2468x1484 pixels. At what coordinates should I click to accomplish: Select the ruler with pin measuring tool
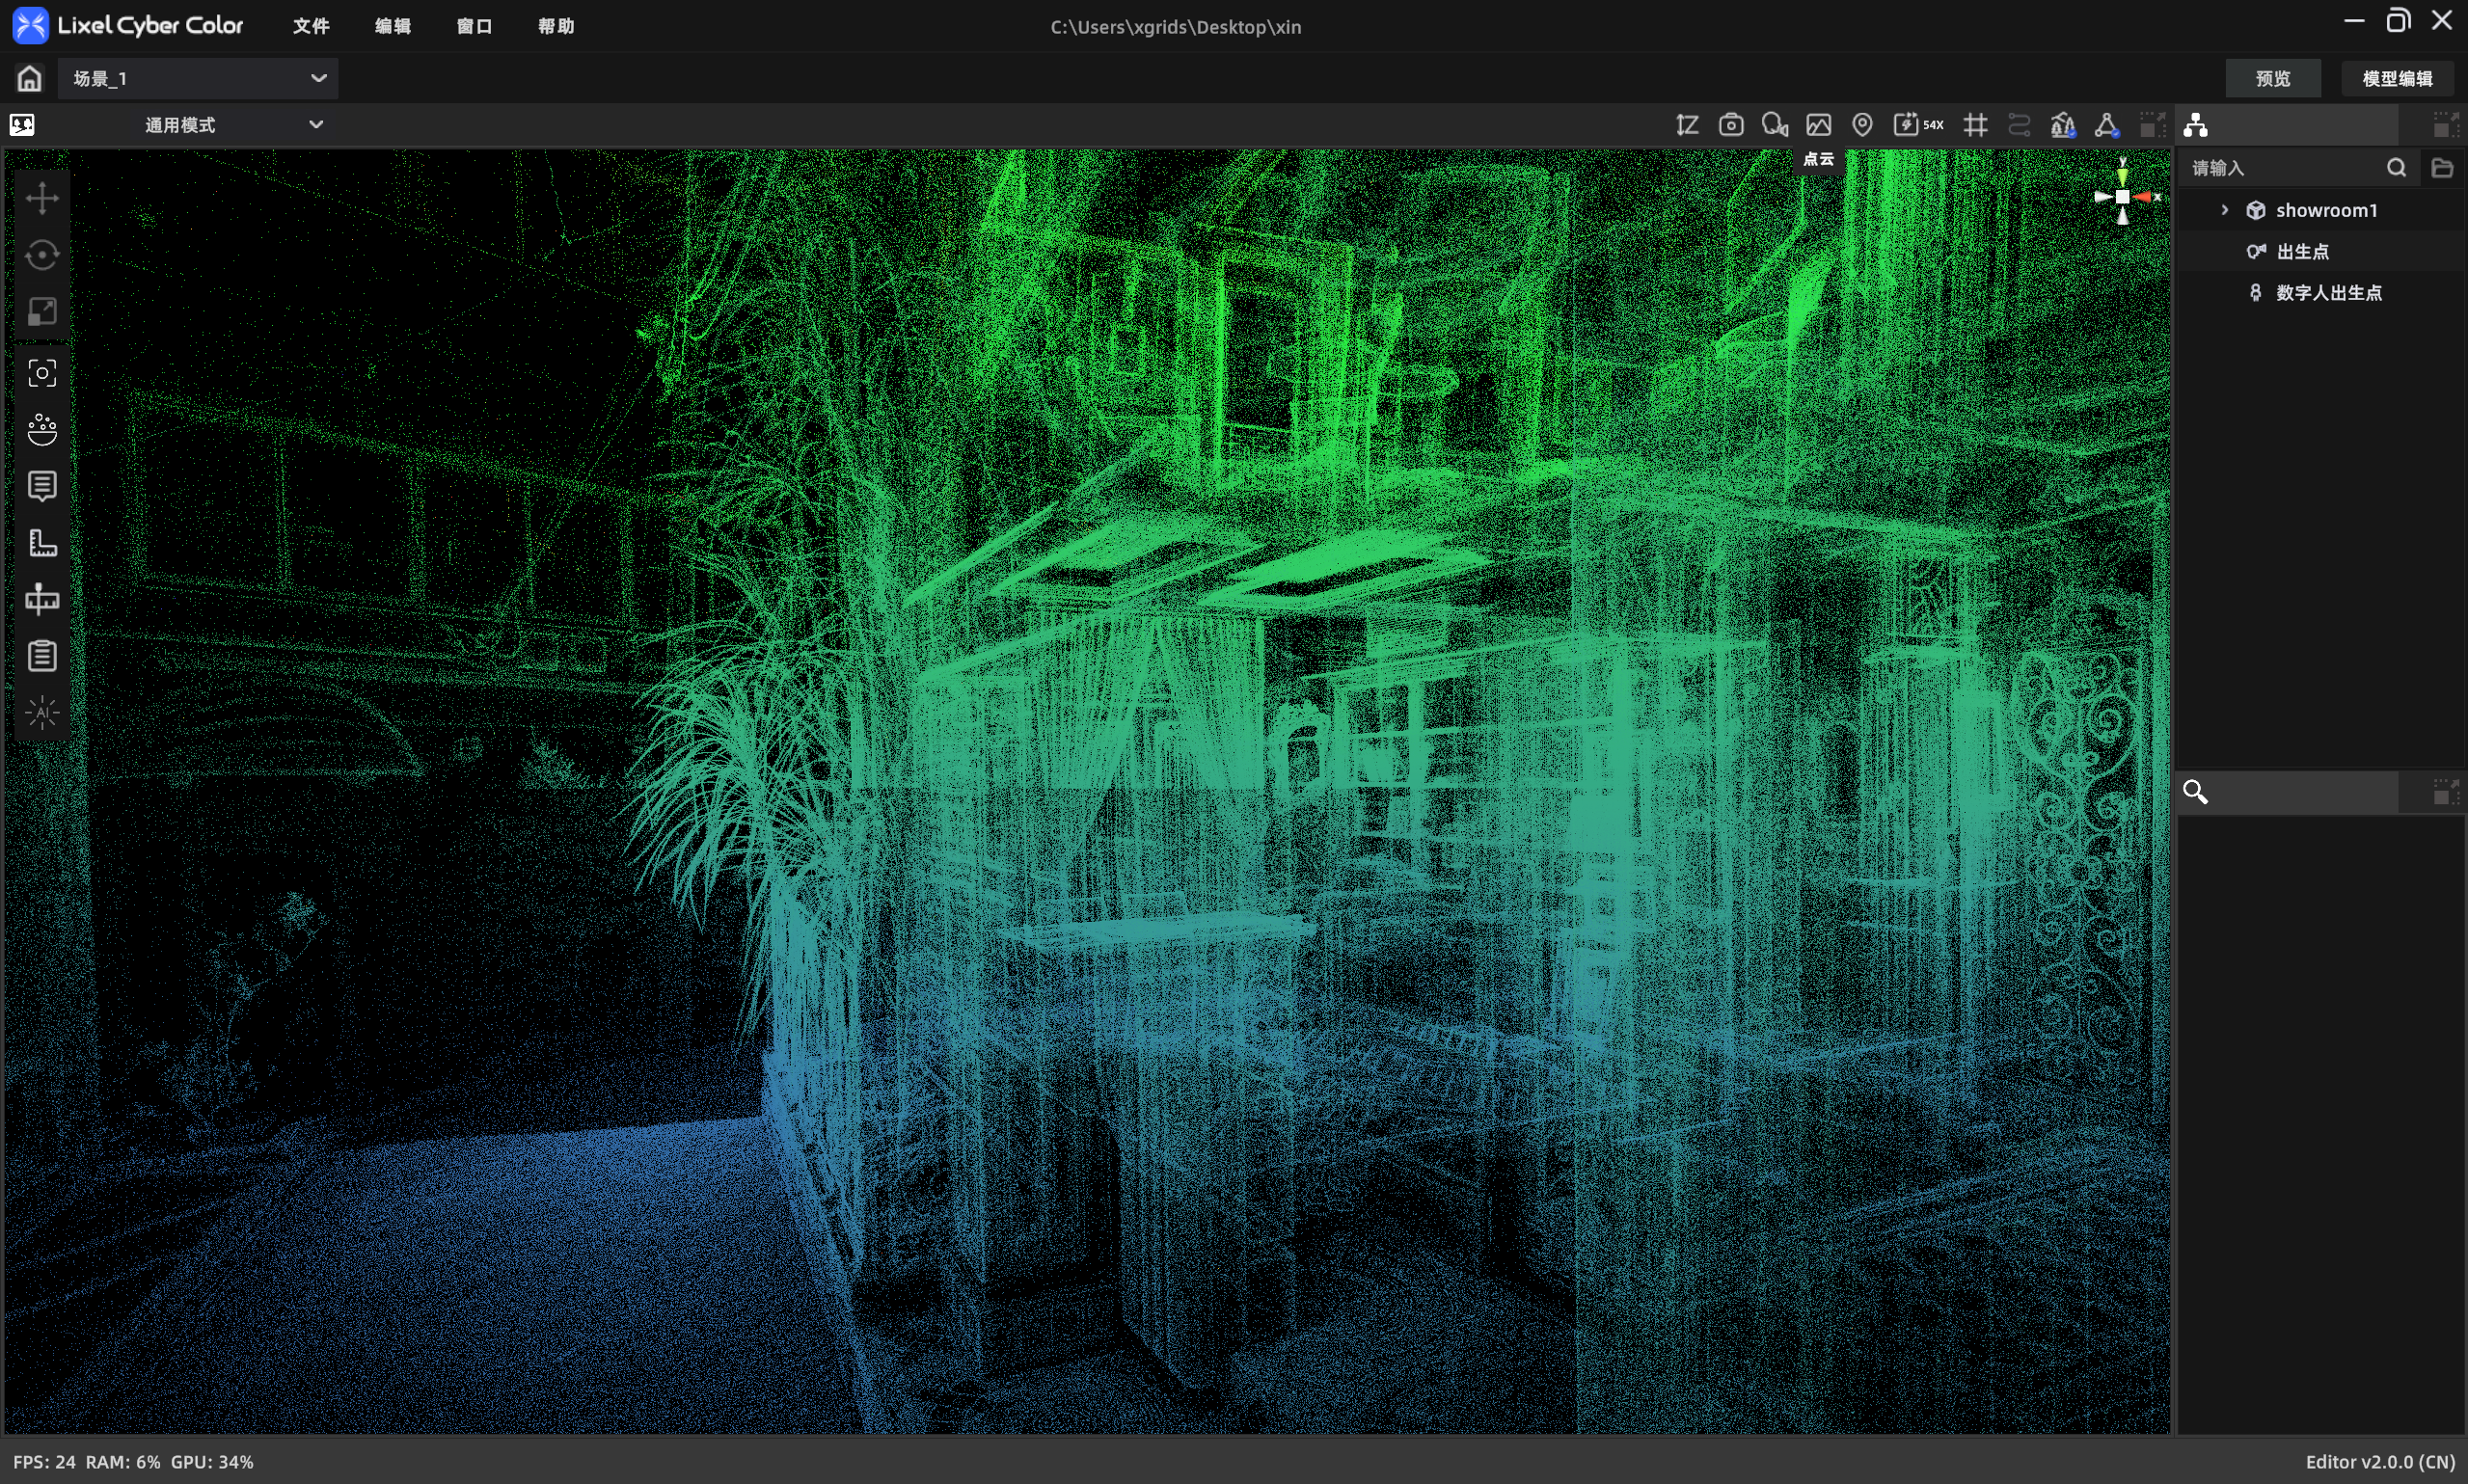point(42,599)
